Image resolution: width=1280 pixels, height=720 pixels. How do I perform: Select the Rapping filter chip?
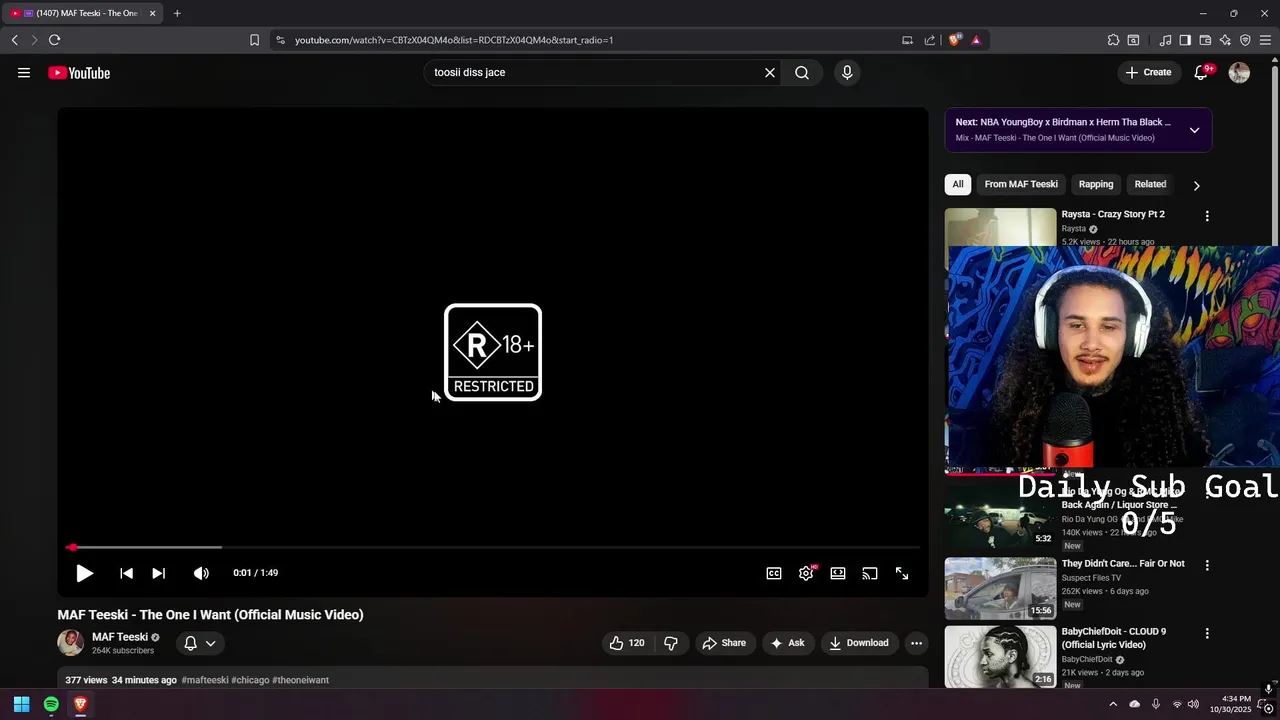tap(1096, 184)
